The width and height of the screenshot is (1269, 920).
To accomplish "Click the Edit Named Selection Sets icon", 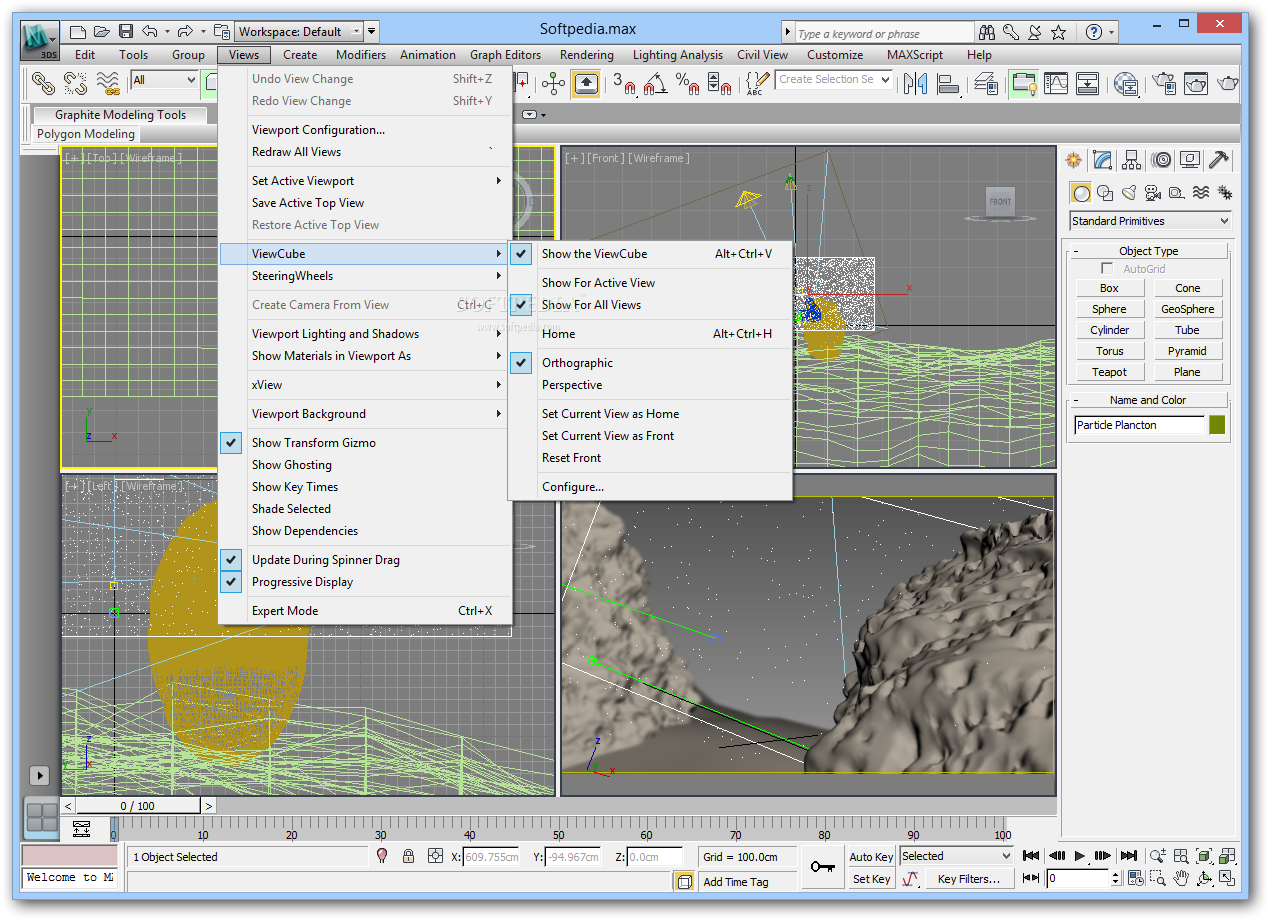I will pos(758,84).
